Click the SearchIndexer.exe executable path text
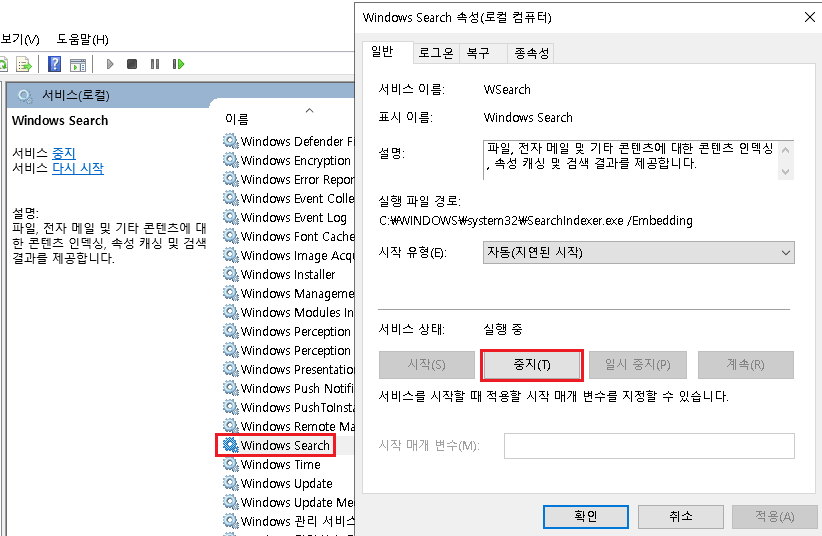Viewport: 822px width, 536px height. (x=535, y=221)
